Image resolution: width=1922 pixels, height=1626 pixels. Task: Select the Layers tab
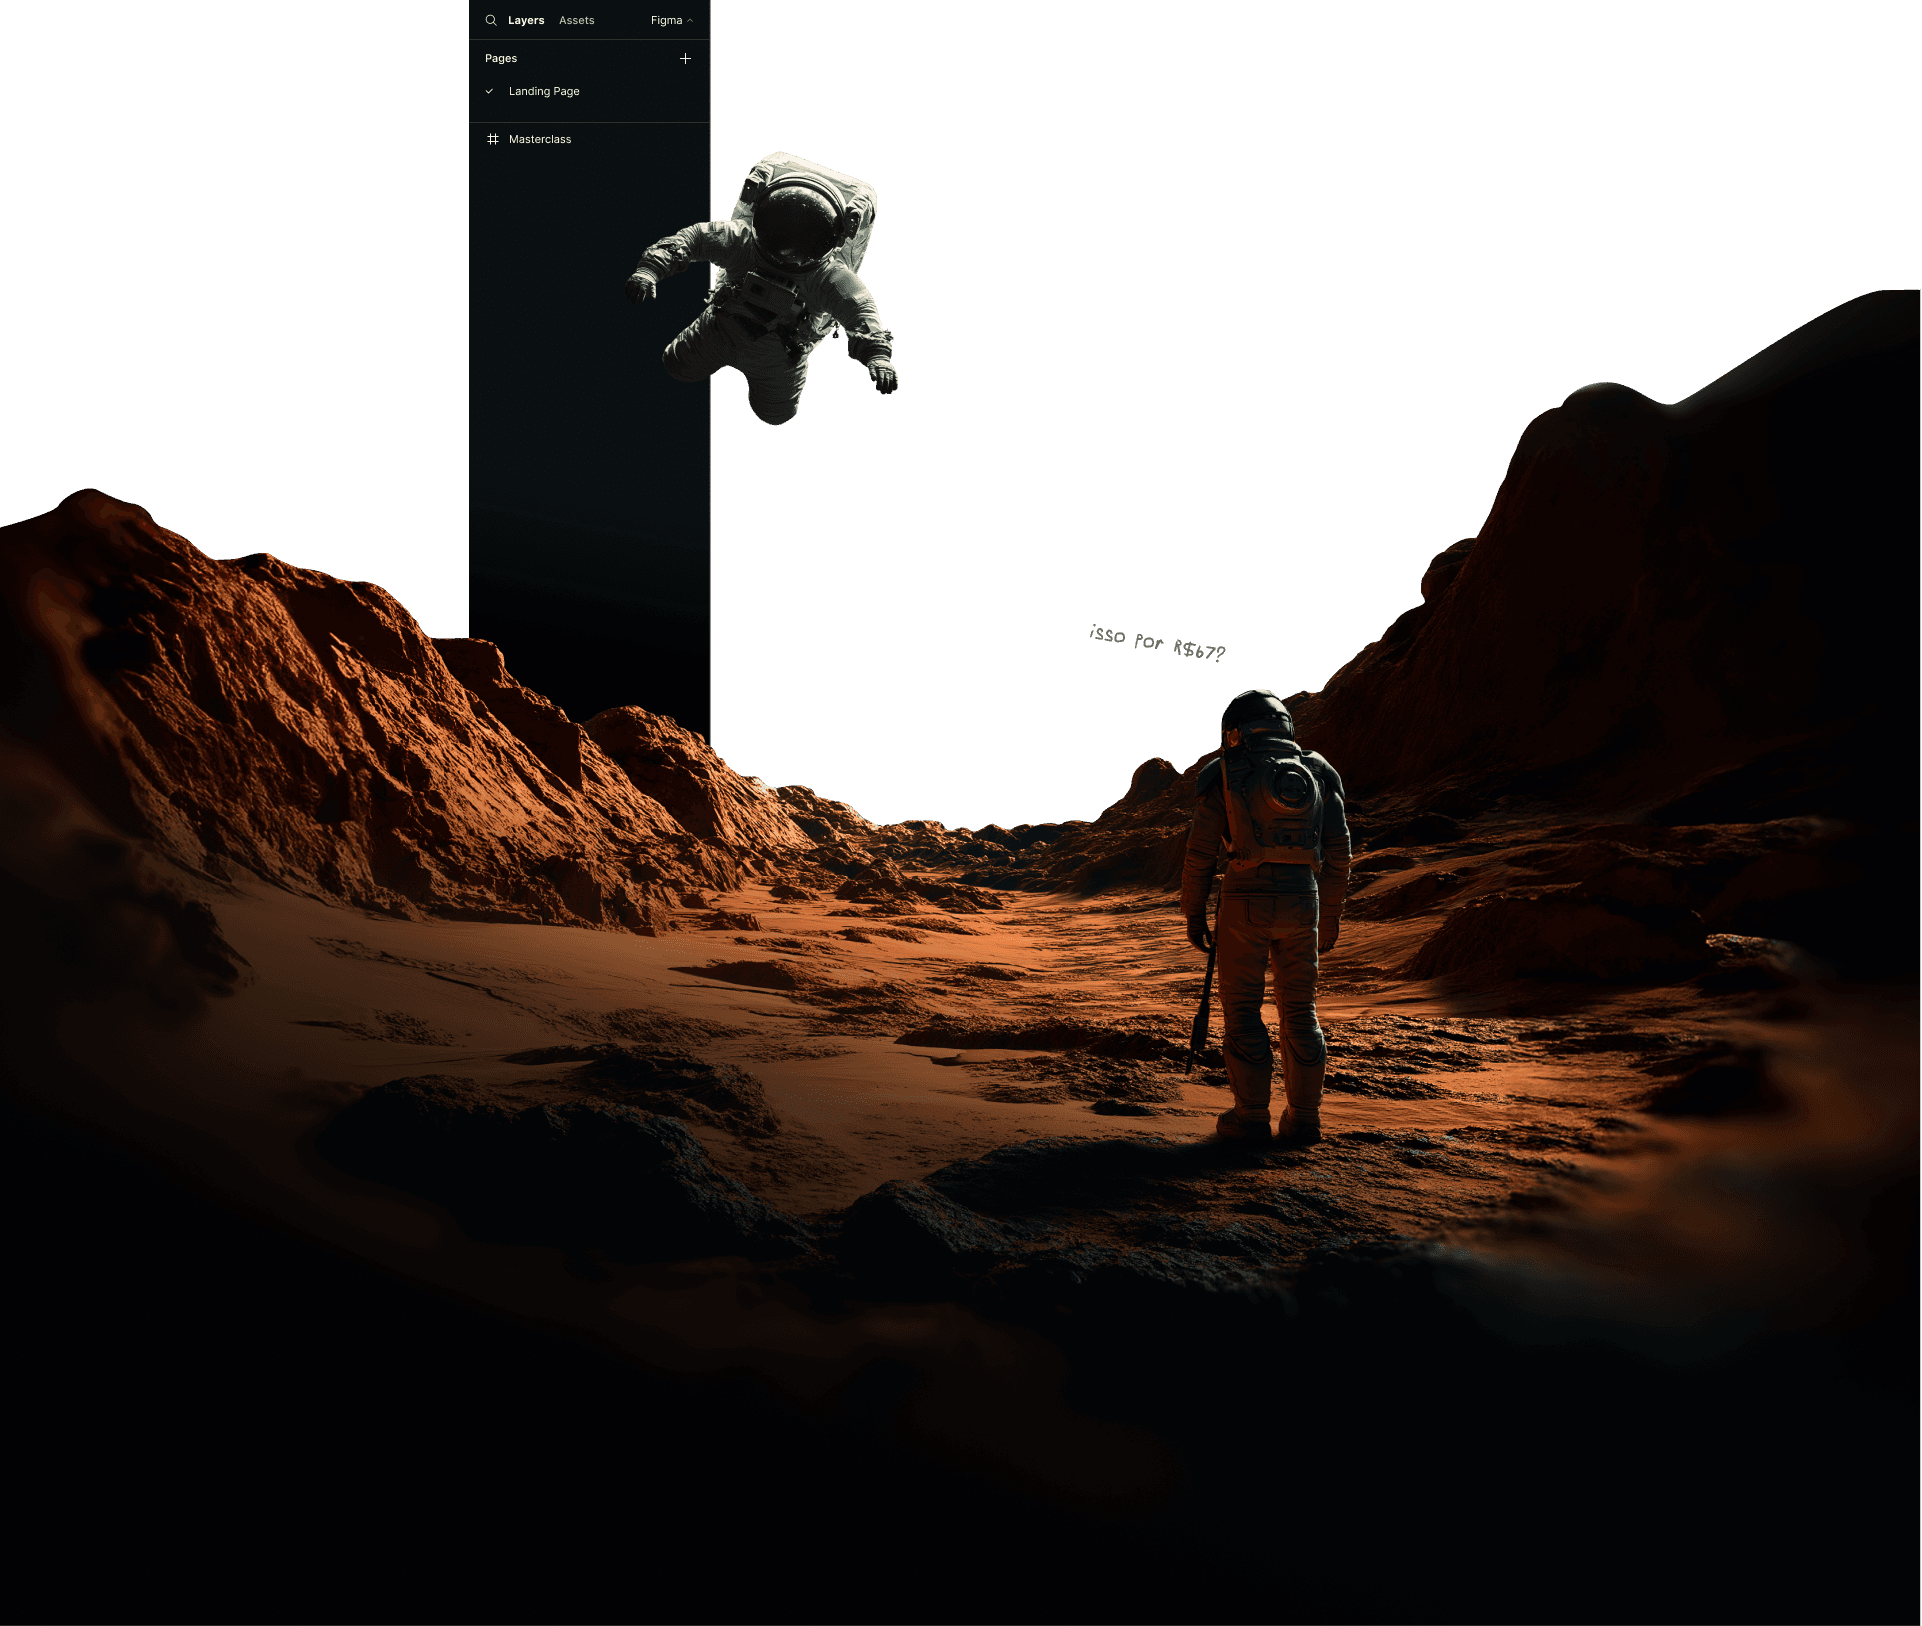click(x=525, y=20)
